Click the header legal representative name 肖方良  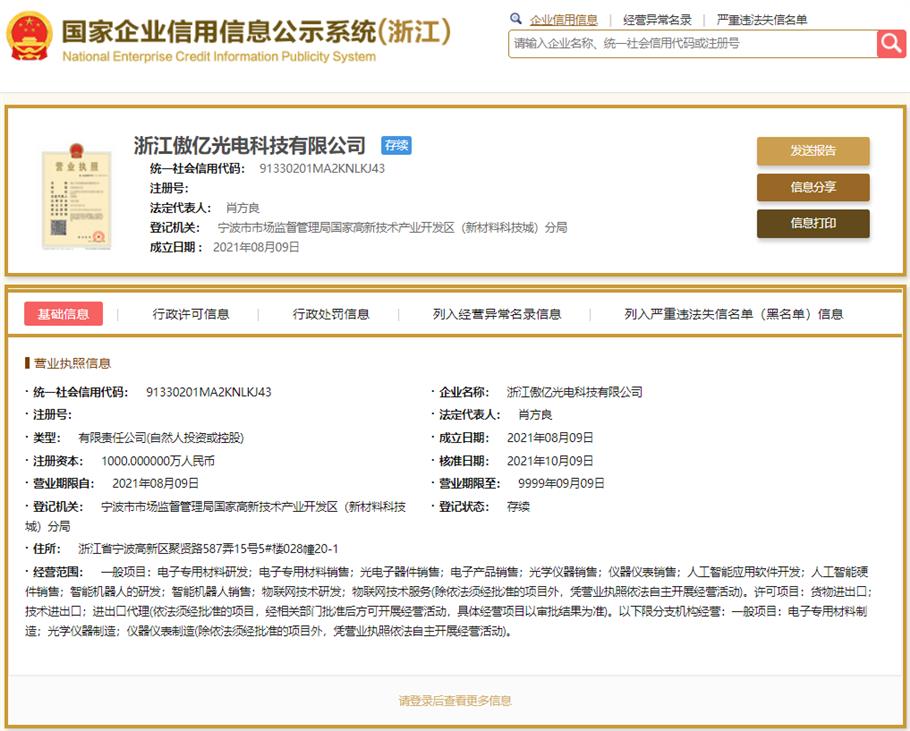[243, 208]
